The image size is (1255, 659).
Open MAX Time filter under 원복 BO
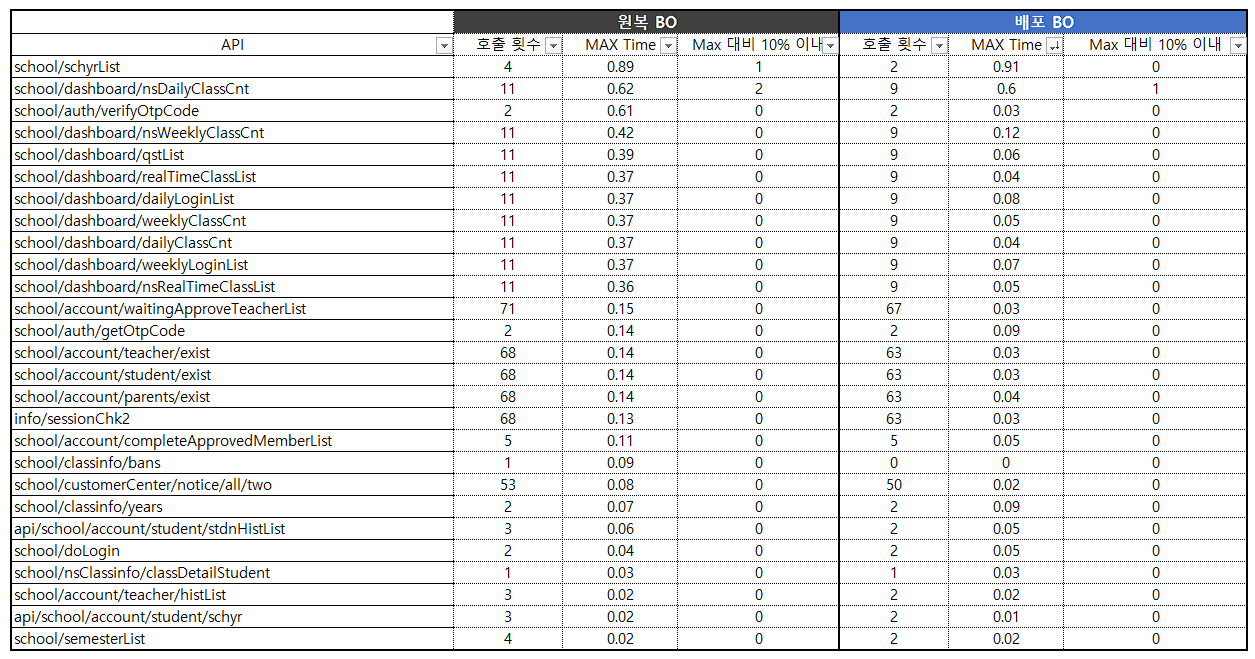pos(668,46)
